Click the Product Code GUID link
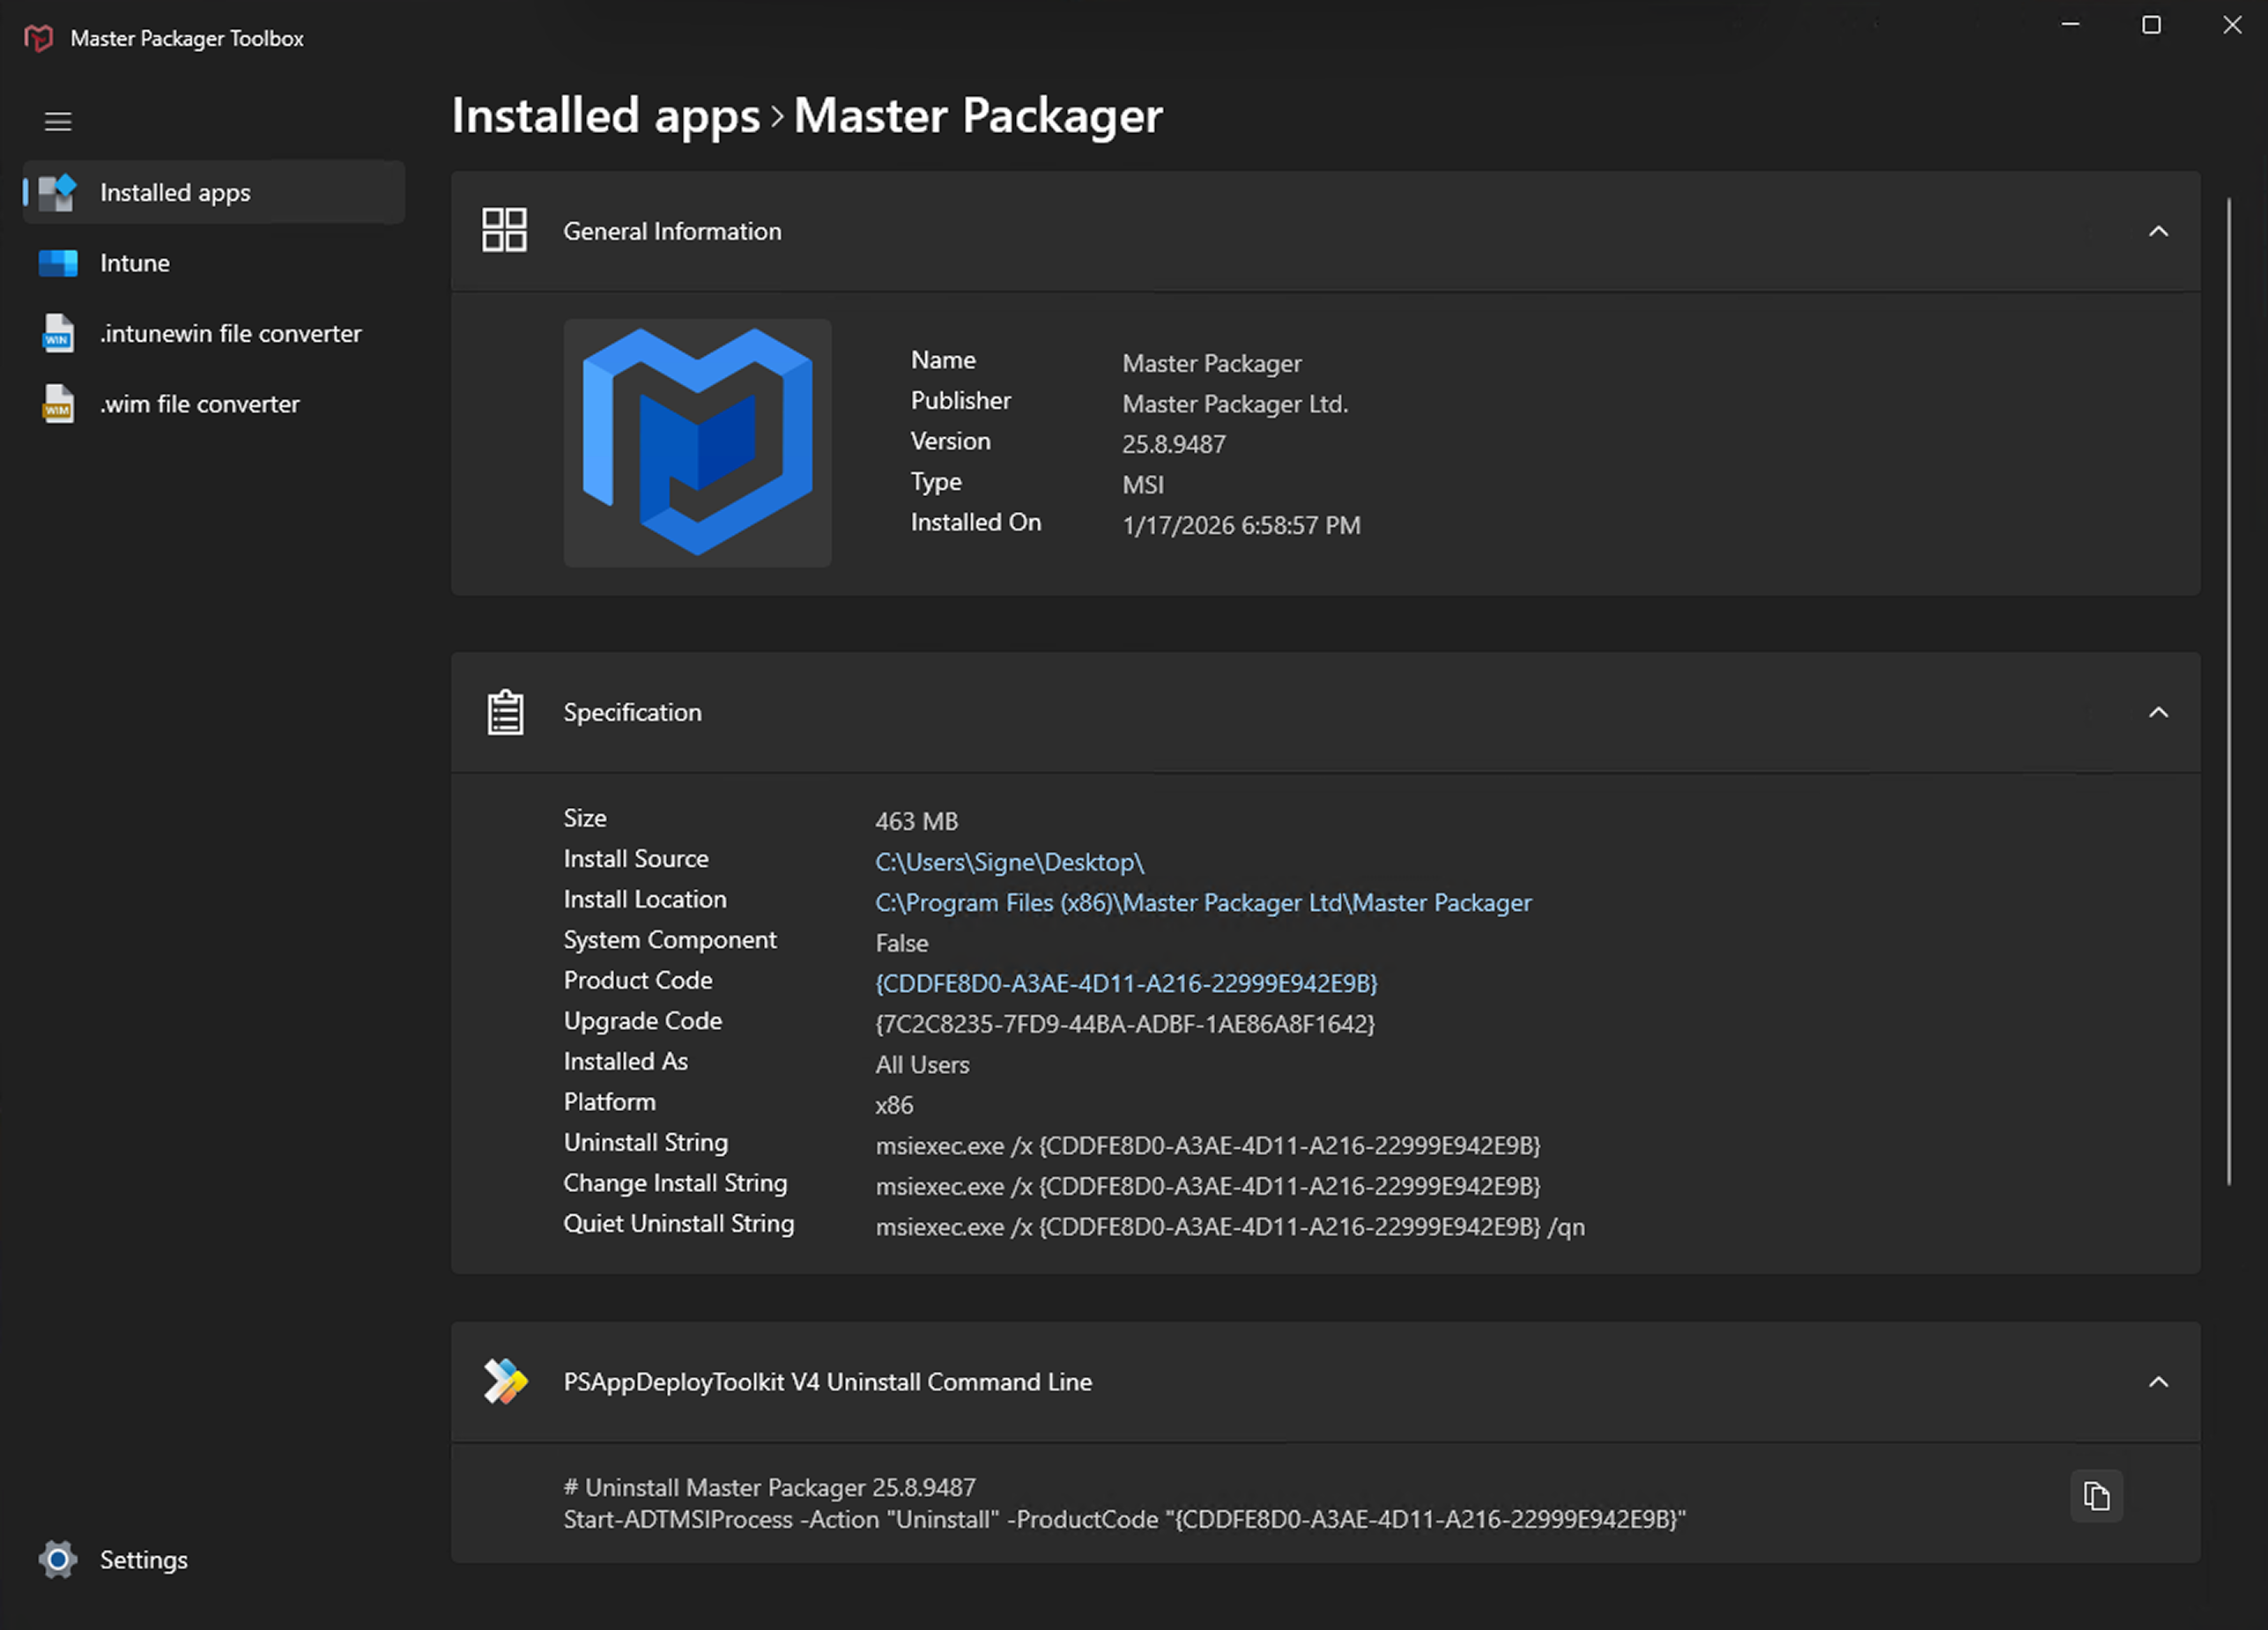This screenshot has height=1630, width=2268. click(x=1126, y=984)
